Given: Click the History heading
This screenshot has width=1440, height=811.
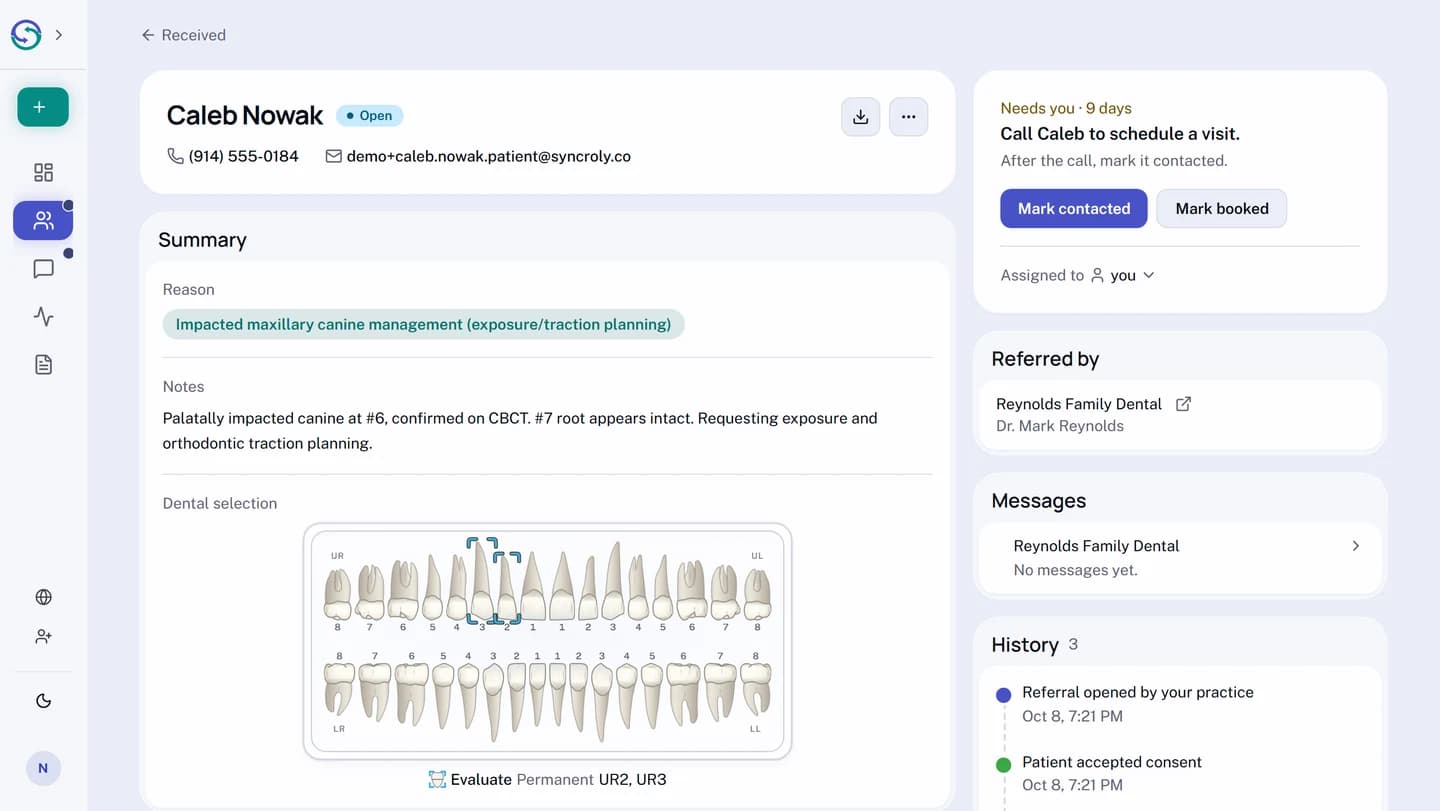Looking at the screenshot, I should click(x=1024, y=645).
